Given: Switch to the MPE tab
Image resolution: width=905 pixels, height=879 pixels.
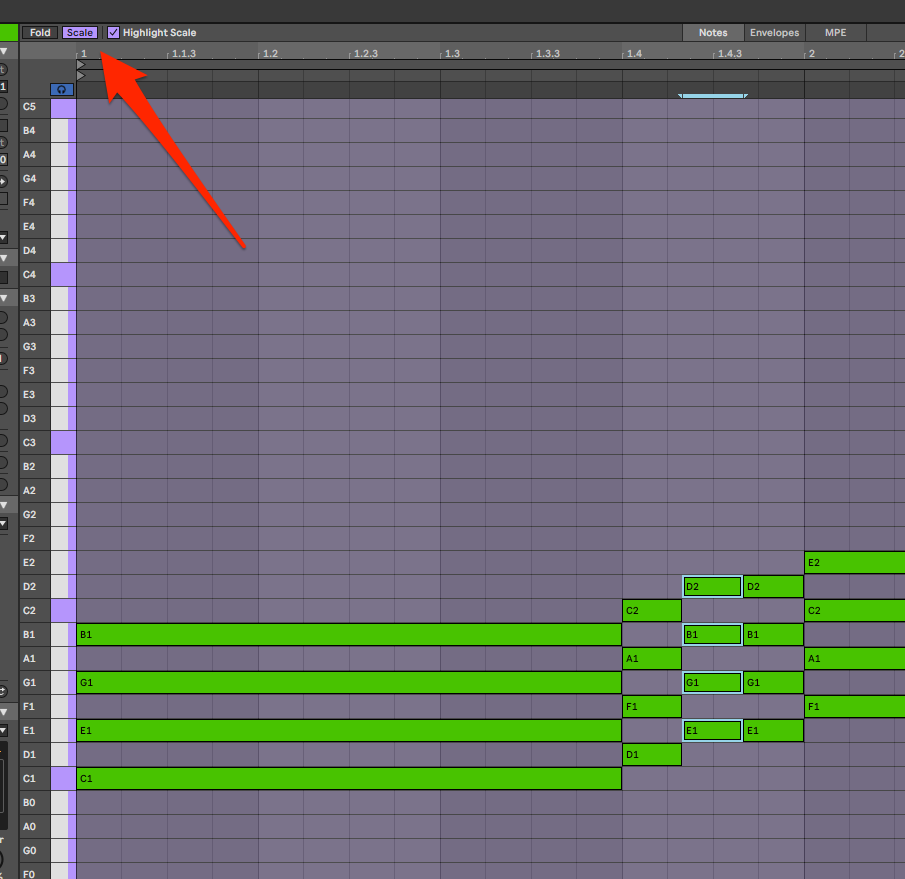Looking at the screenshot, I should [x=835, y=33].
